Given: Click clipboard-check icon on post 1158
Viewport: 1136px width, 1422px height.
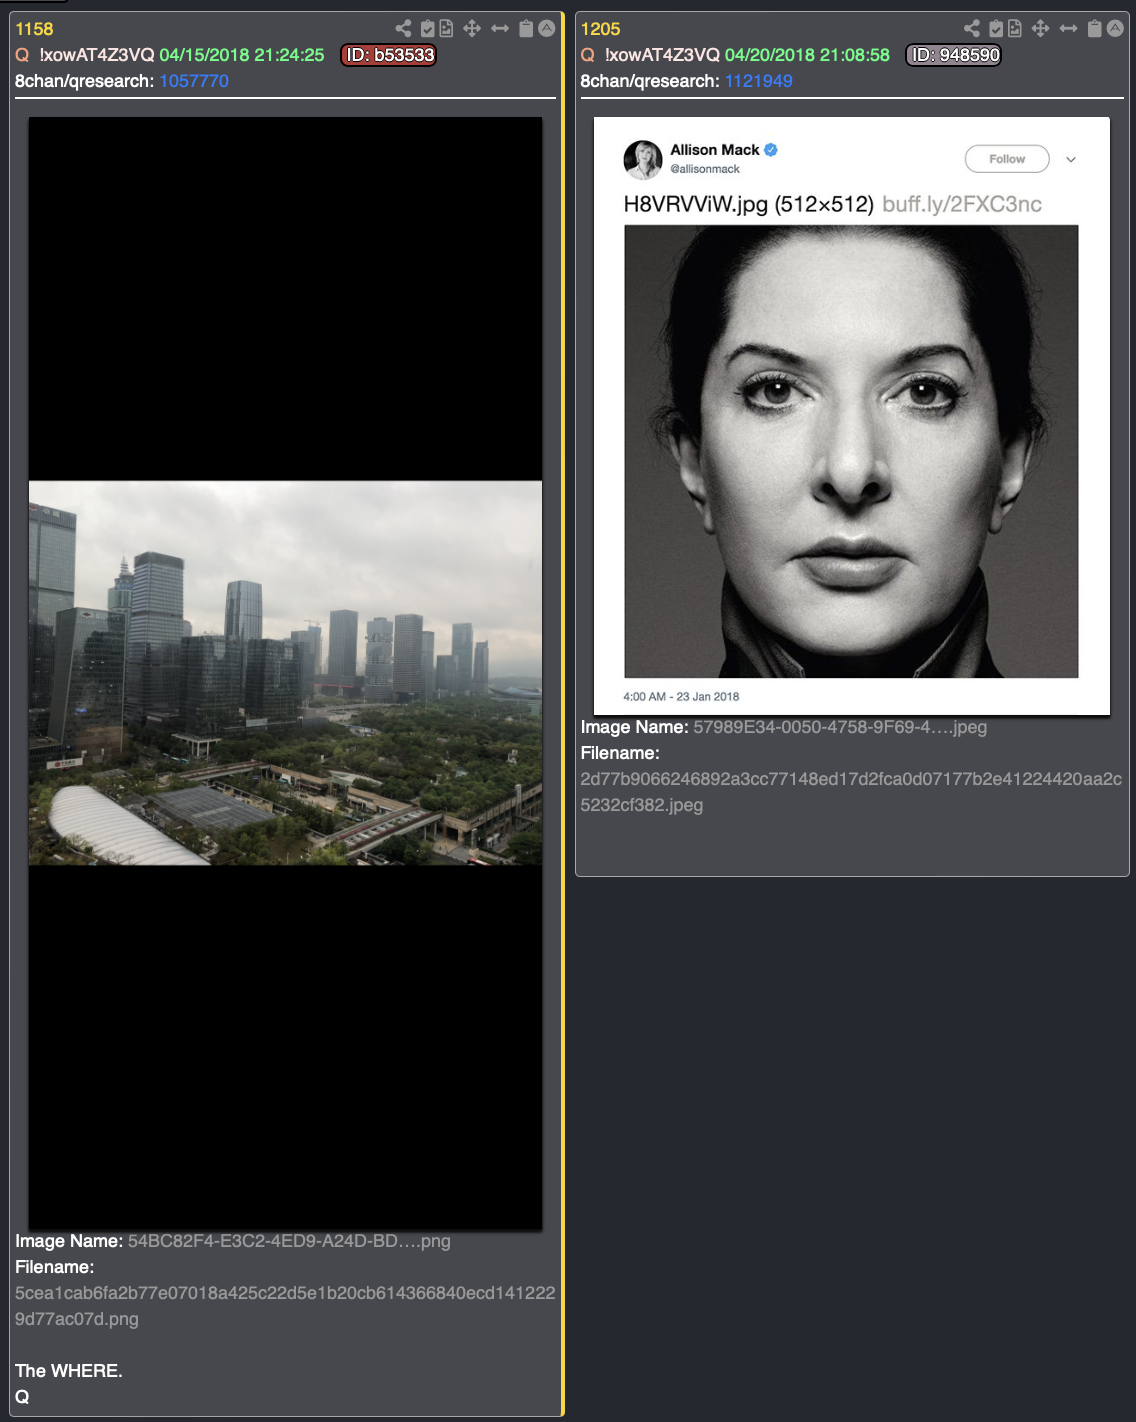Looking at the screenshot, I should click(x=427, y=28).
